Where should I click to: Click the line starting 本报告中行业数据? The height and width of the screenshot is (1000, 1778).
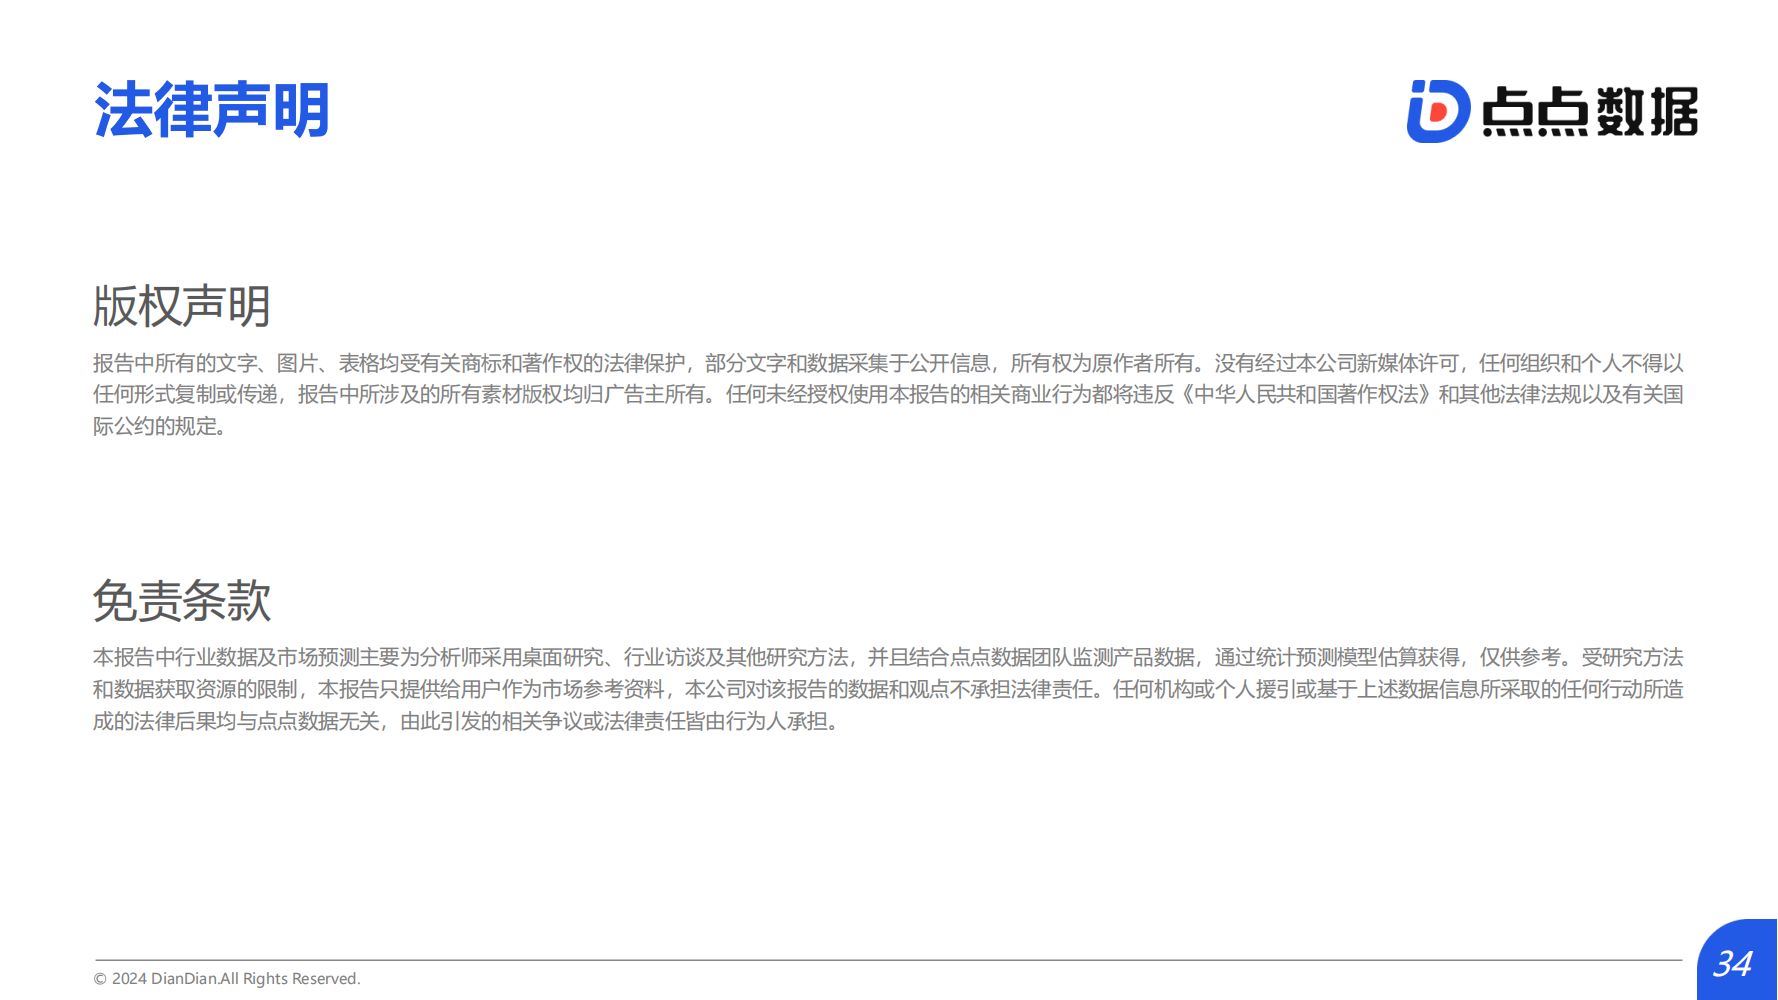coord(888,657)
